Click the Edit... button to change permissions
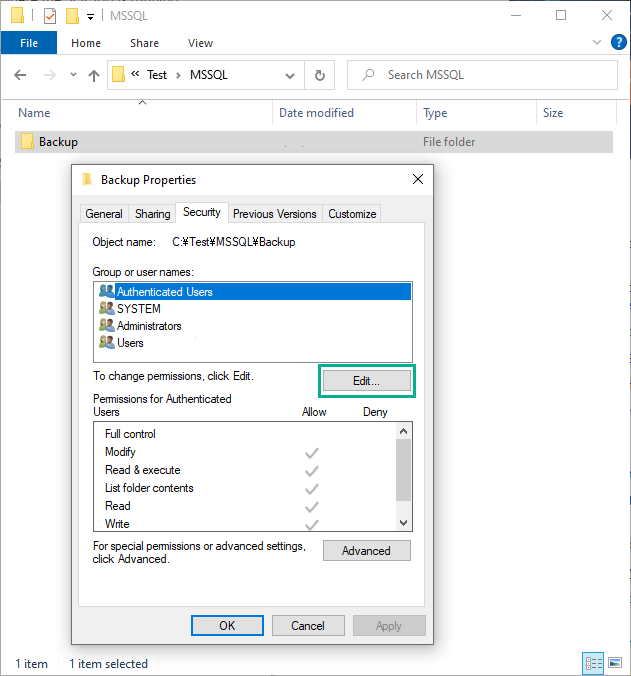Screen dimensions: 631x676 click(366, 381)
